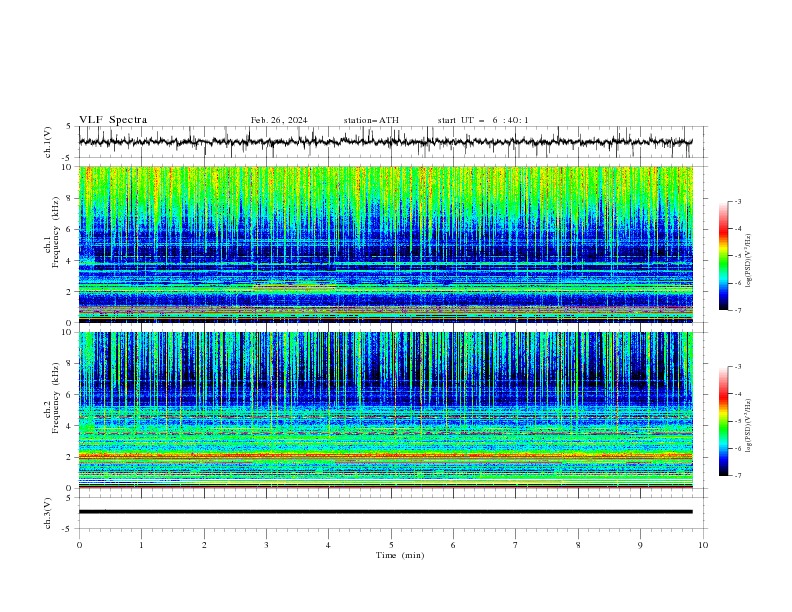Click the ch.3 black voltage trace
The image size is (792, 612).
click(385, 512)
